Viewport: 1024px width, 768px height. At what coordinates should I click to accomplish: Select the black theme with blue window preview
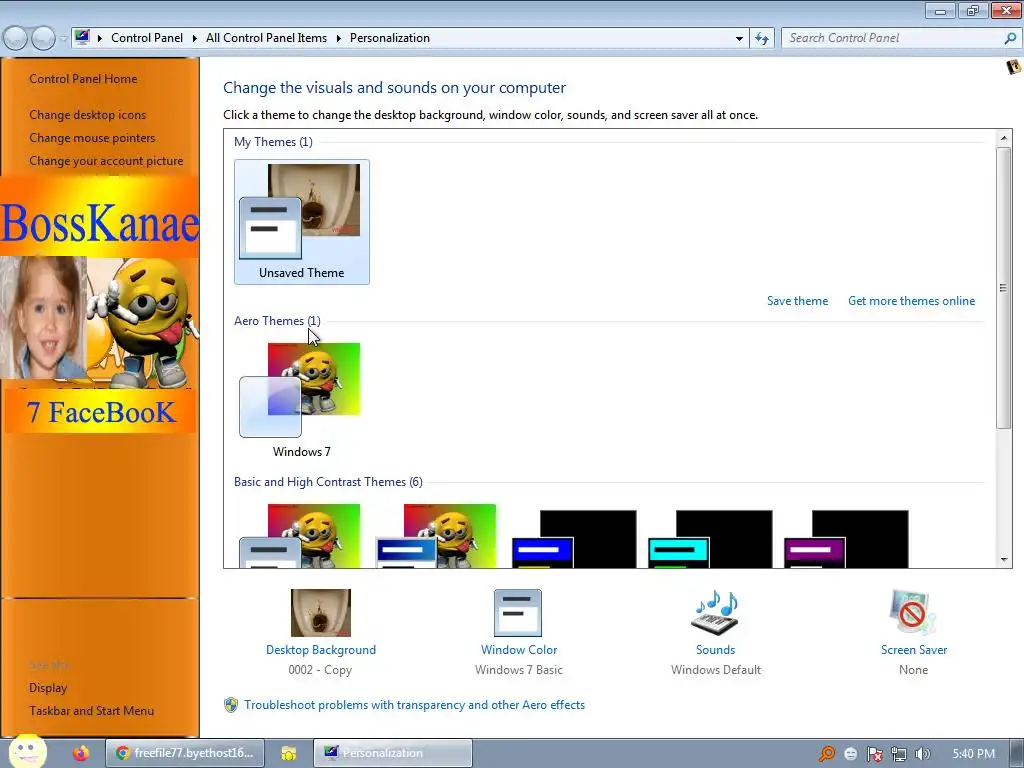click(x=574, y=539)
